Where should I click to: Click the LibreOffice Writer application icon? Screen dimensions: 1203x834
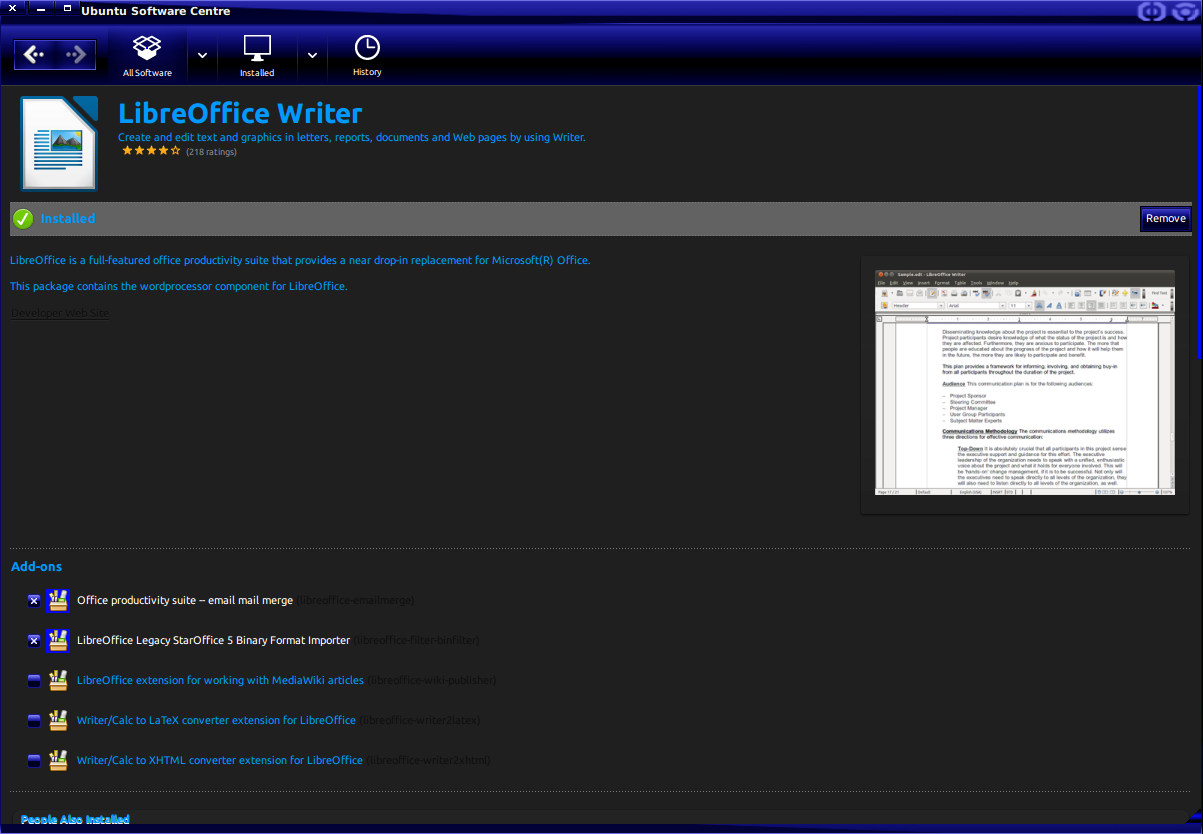59,143
